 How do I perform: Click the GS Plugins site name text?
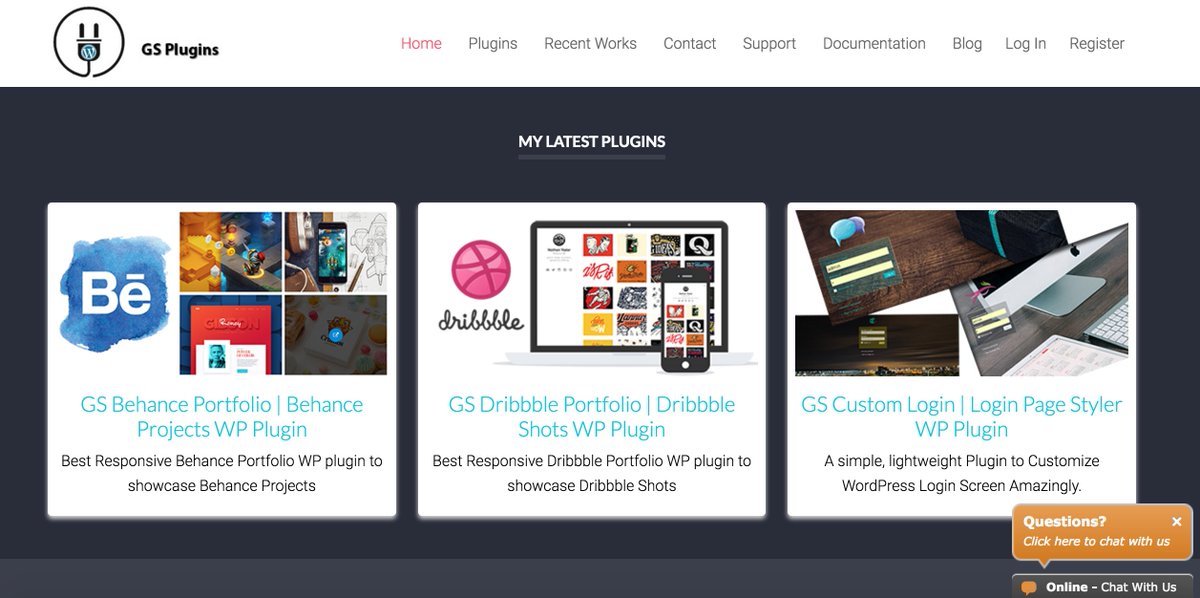(x=180, y=49)
